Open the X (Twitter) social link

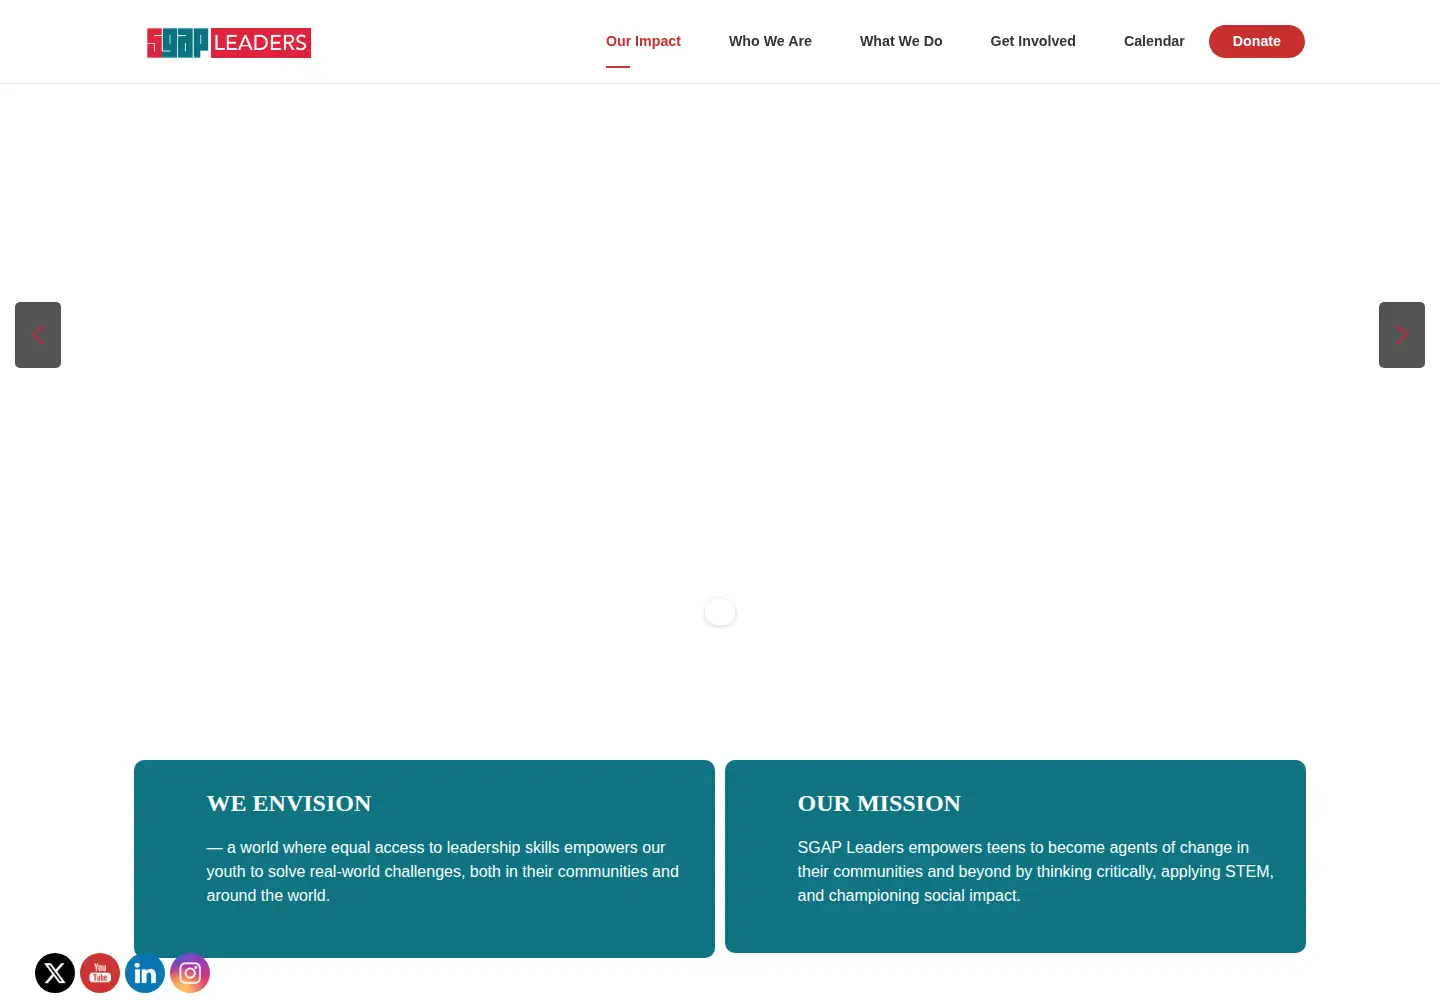point(55,973)
